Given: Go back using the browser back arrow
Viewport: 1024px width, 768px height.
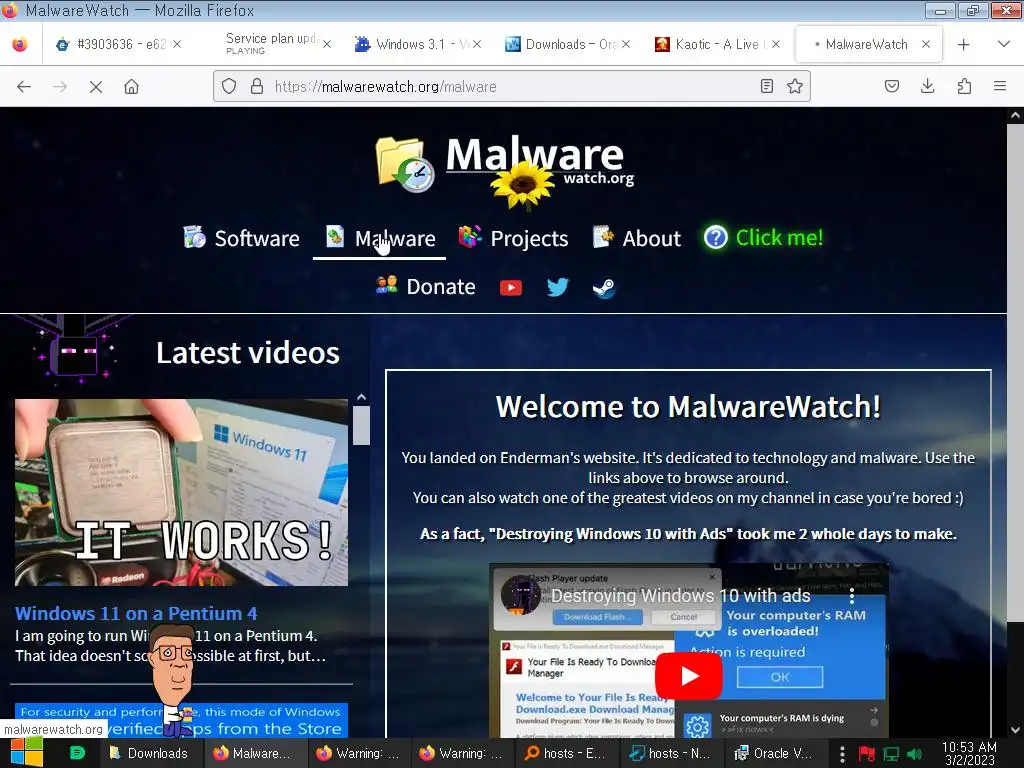Looking at the screenshot, I should tap(24, 86).
